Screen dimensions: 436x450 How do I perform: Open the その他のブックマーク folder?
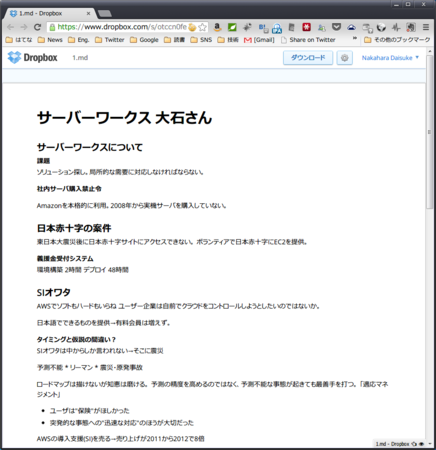pyautogui.click(x=397, y=40)
